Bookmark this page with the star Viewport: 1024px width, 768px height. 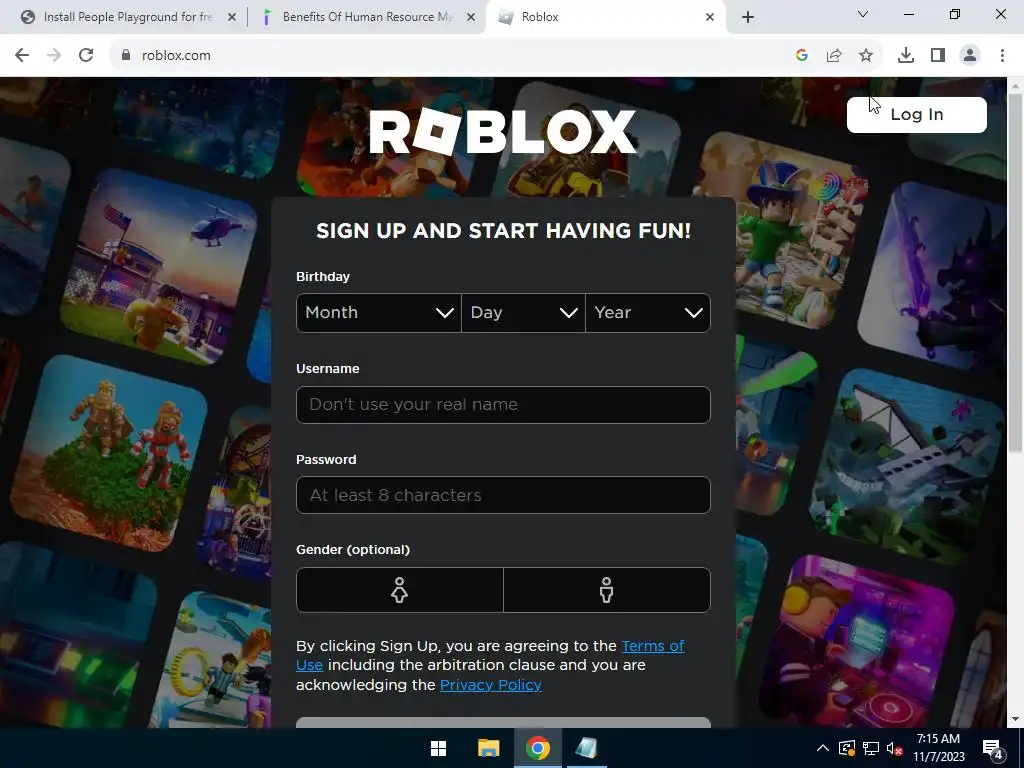(866, 56)
